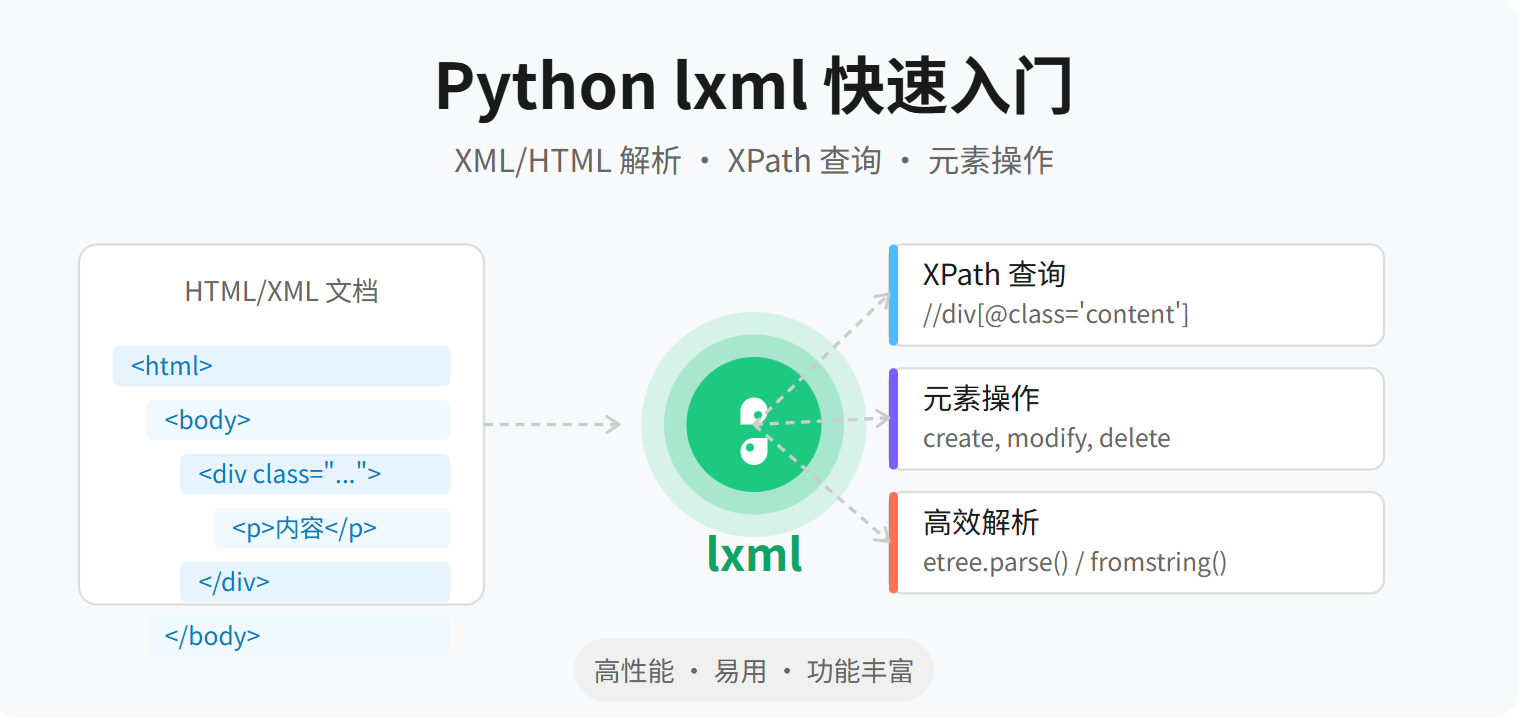Click the HTML/XML 文档 panel title

(281, 292)
